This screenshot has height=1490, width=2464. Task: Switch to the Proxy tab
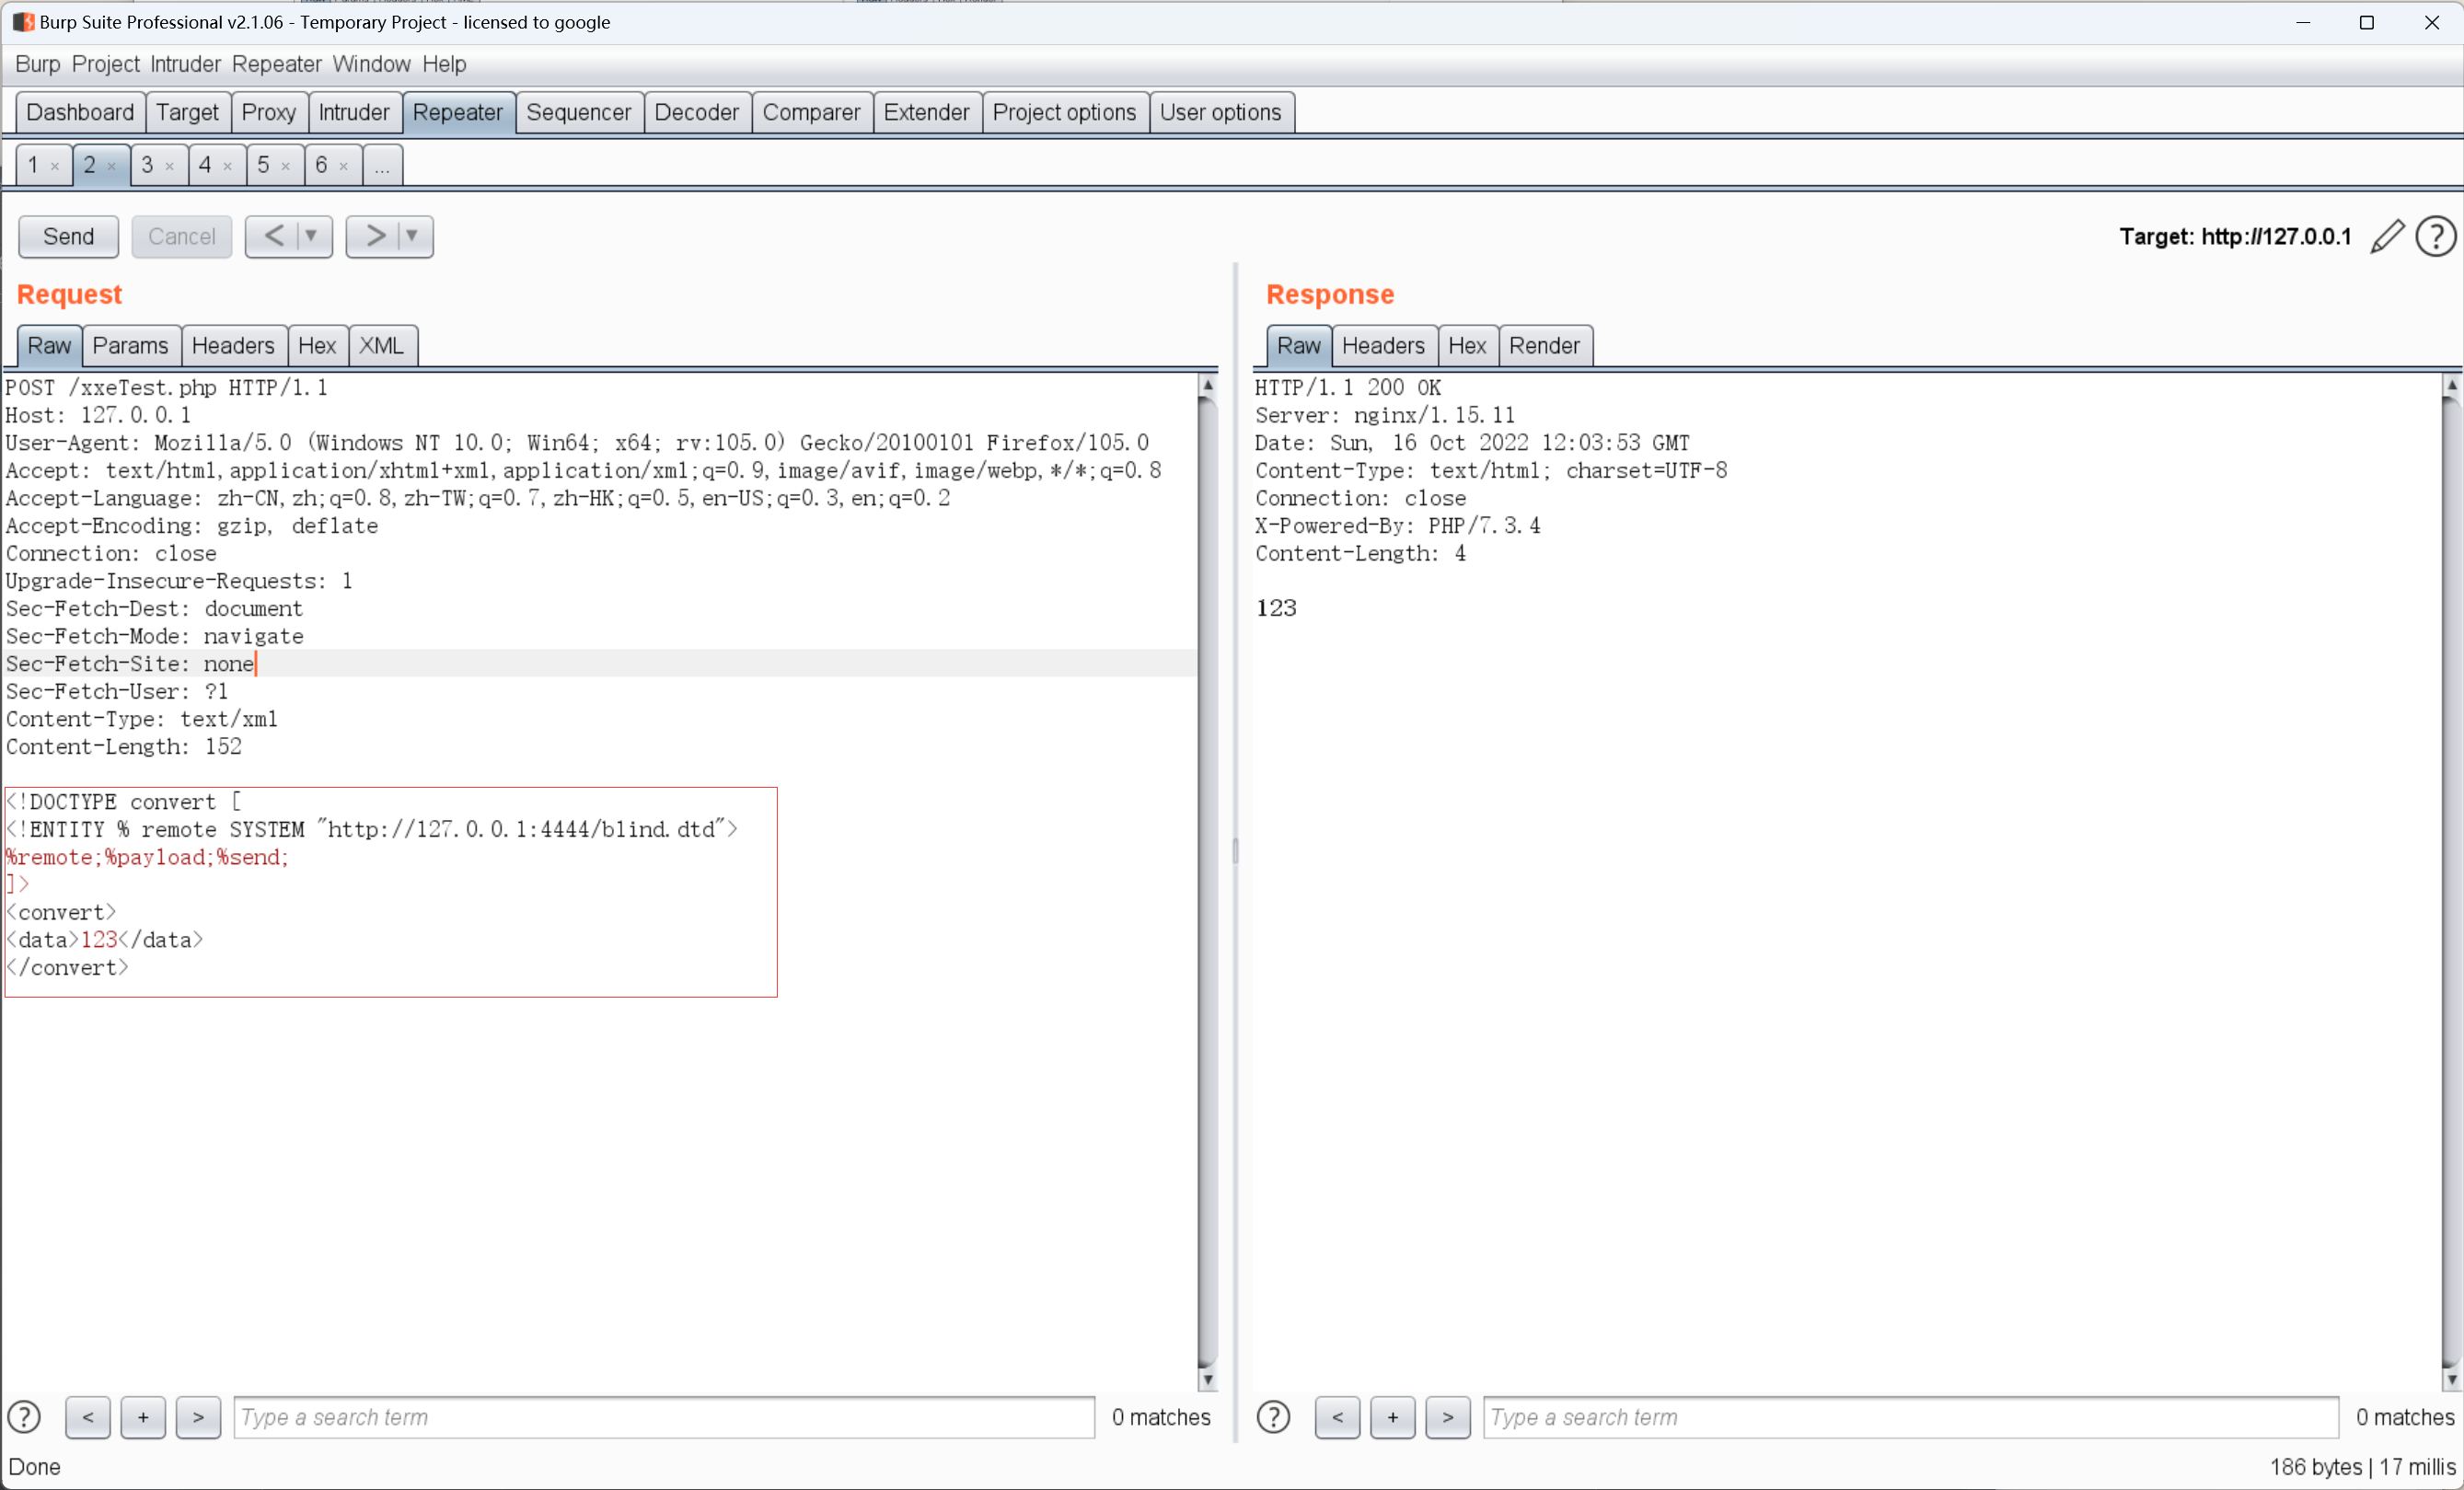coord(269,112)
